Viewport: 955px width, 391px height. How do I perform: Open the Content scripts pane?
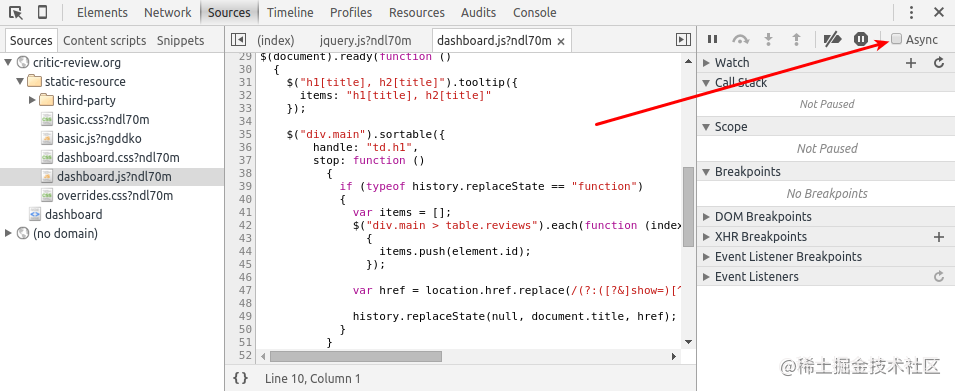point(105,40)
